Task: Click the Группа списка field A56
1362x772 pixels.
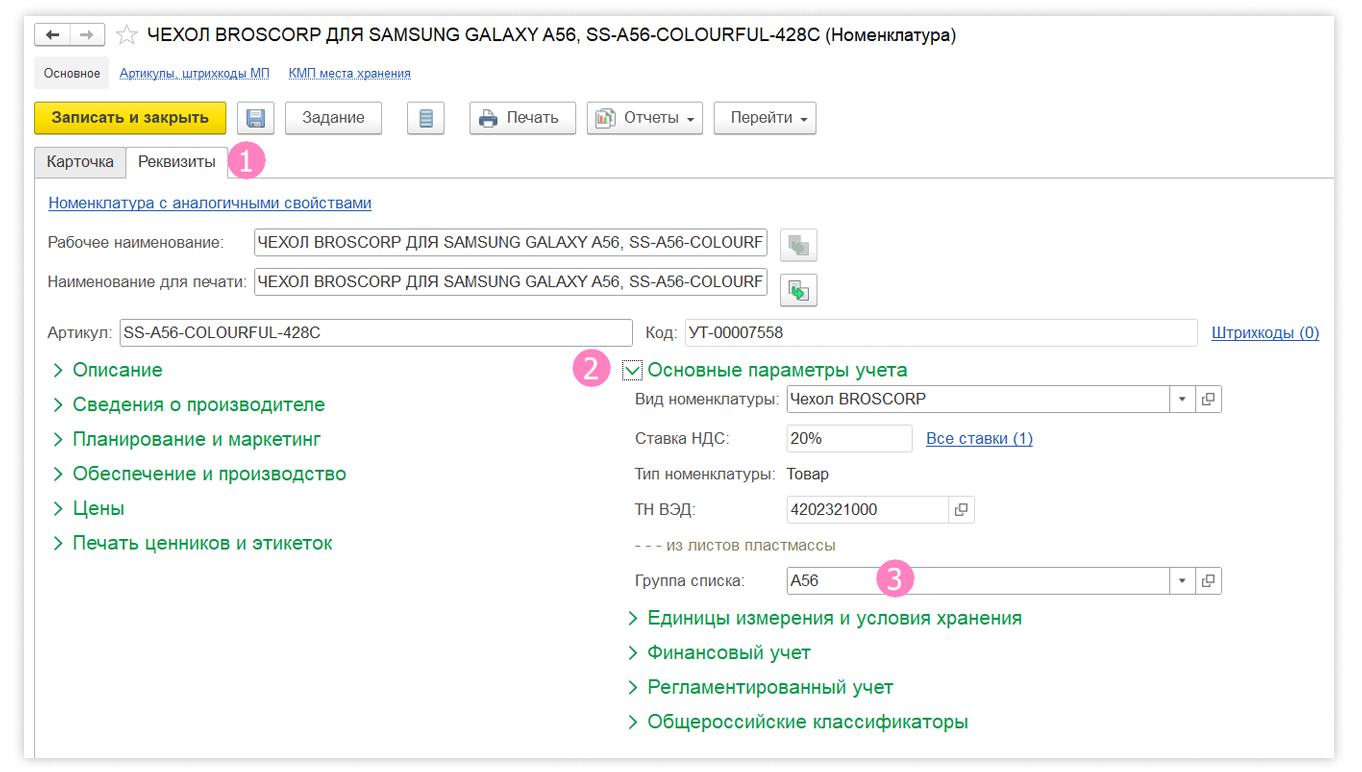Action: pyautogui.click(x=979, y=581)
